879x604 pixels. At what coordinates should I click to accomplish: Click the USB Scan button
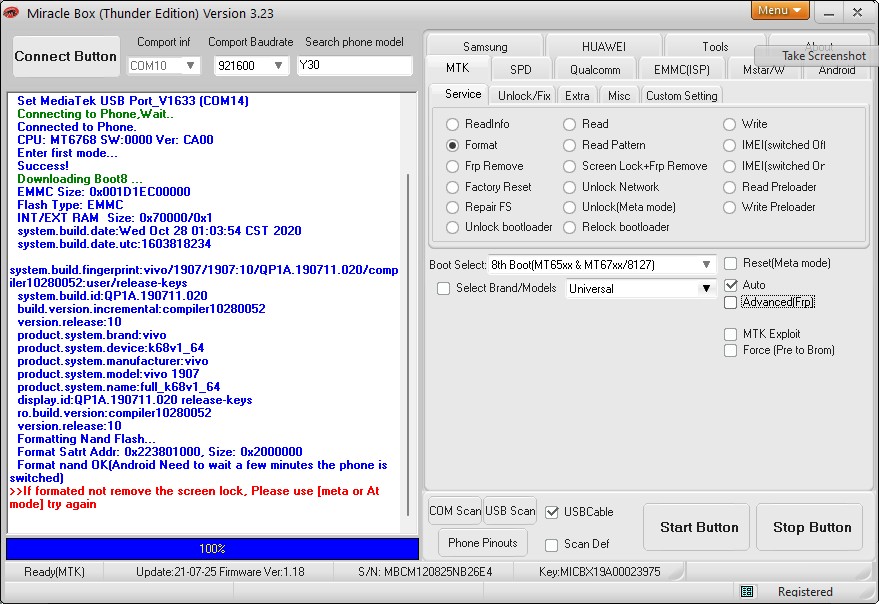point(510,511)
